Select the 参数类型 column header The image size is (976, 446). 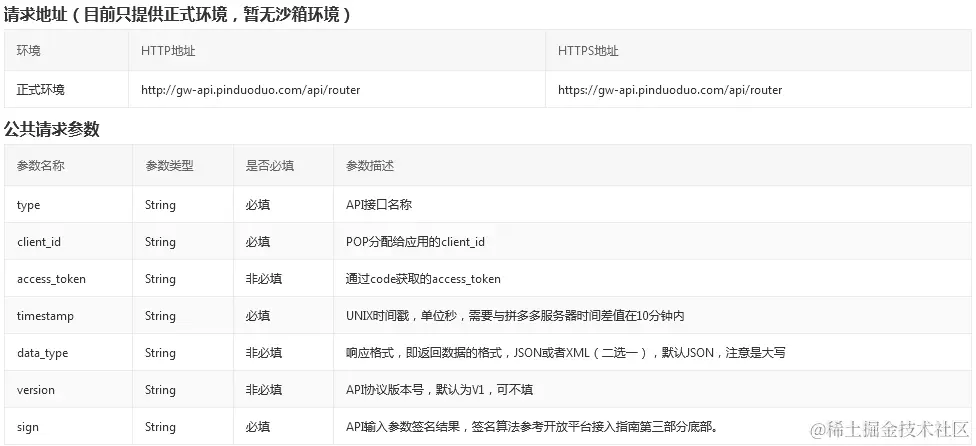pos(169,166)
